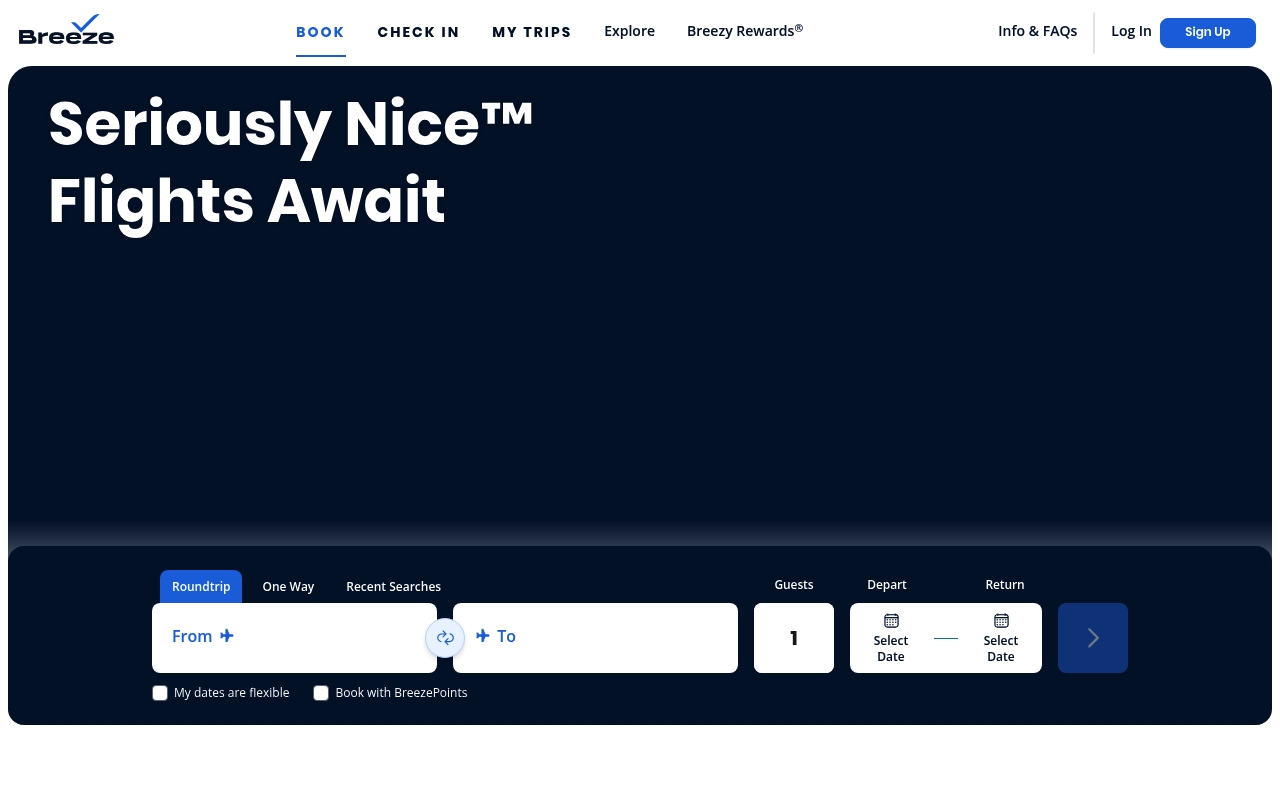The height and width of the screenshot is (800, 1280).
Task: Click the Return calendar icon
Action: click(x=1001, y=621)
